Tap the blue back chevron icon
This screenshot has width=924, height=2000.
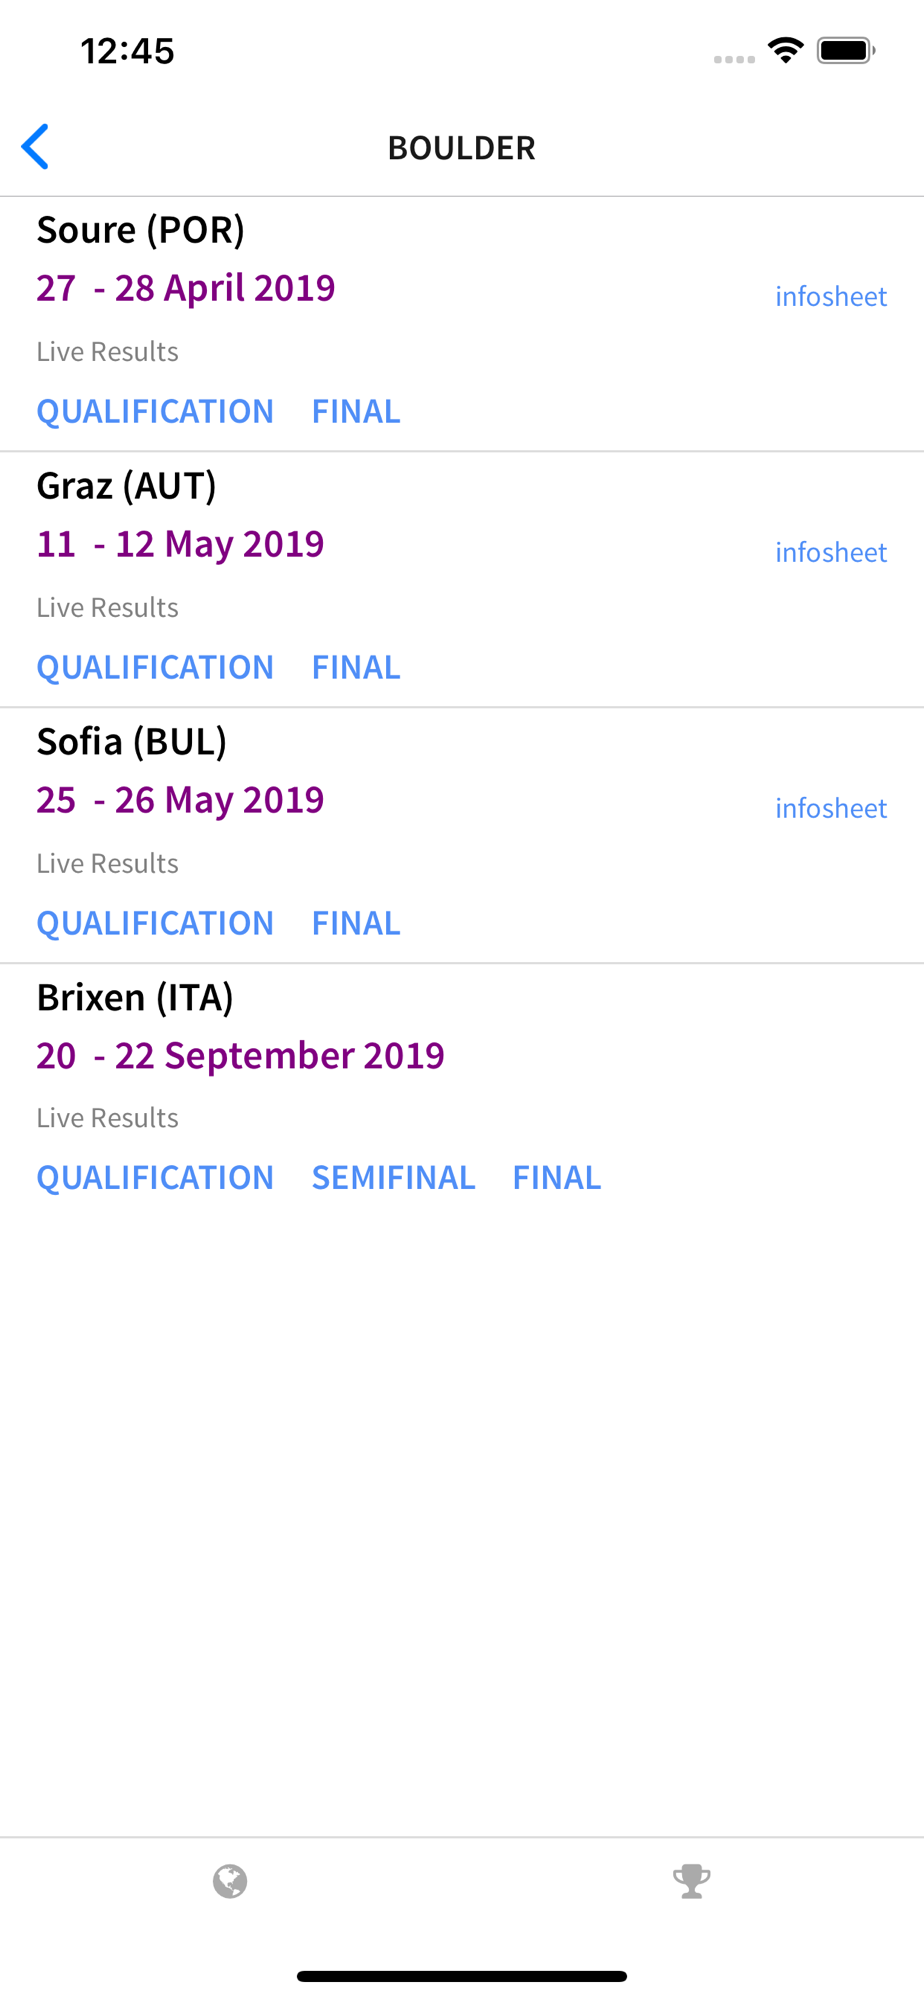(35, 147)
